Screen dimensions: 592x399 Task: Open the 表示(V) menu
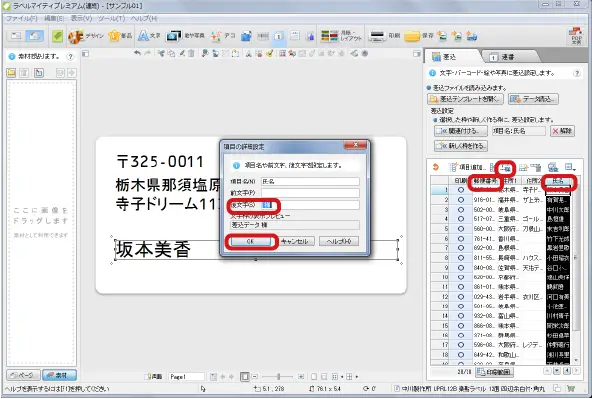coord(82,18)
